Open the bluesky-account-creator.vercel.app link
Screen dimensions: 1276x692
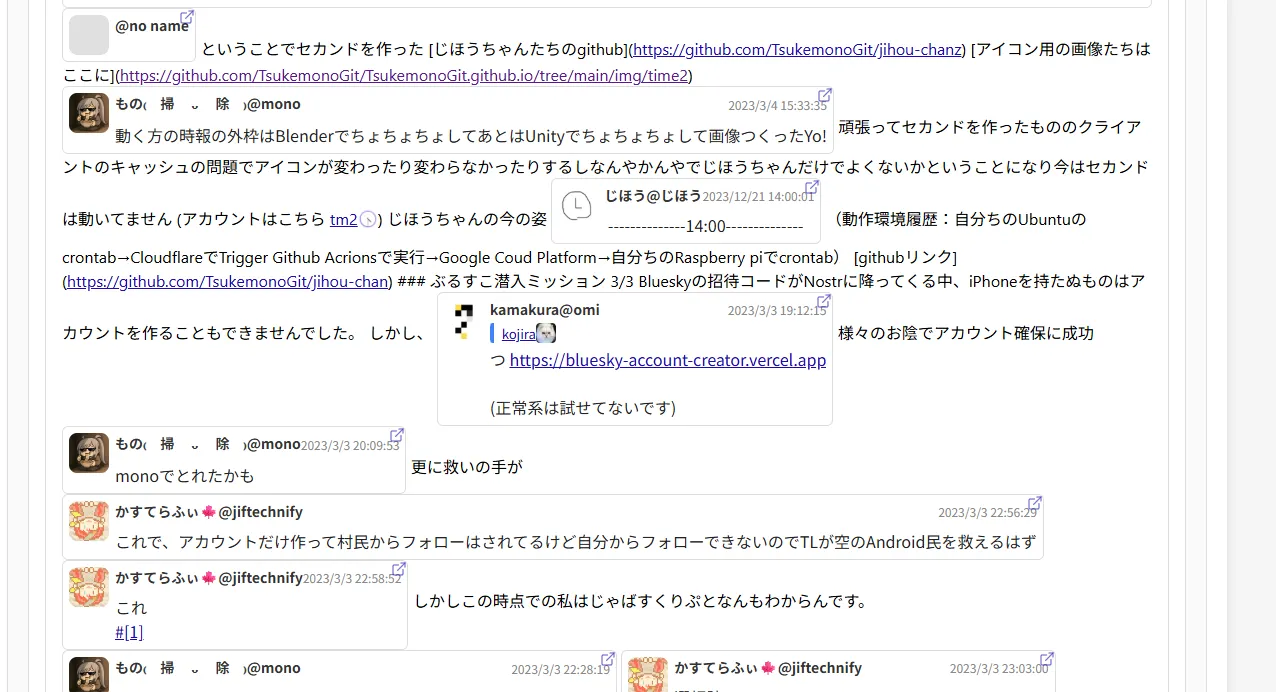(667, 360)
